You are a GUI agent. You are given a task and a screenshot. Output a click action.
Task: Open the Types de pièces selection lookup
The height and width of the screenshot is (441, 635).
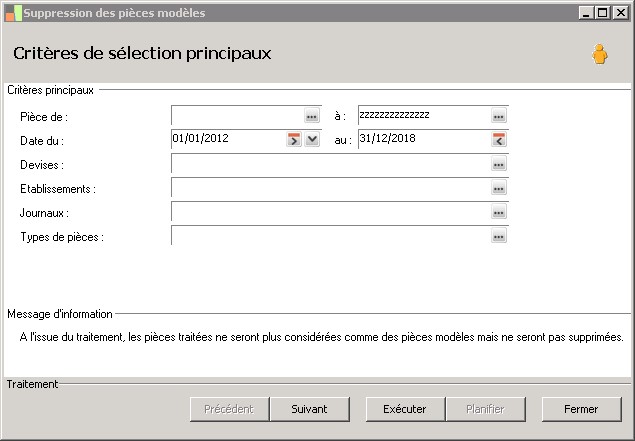click(499, 236)
